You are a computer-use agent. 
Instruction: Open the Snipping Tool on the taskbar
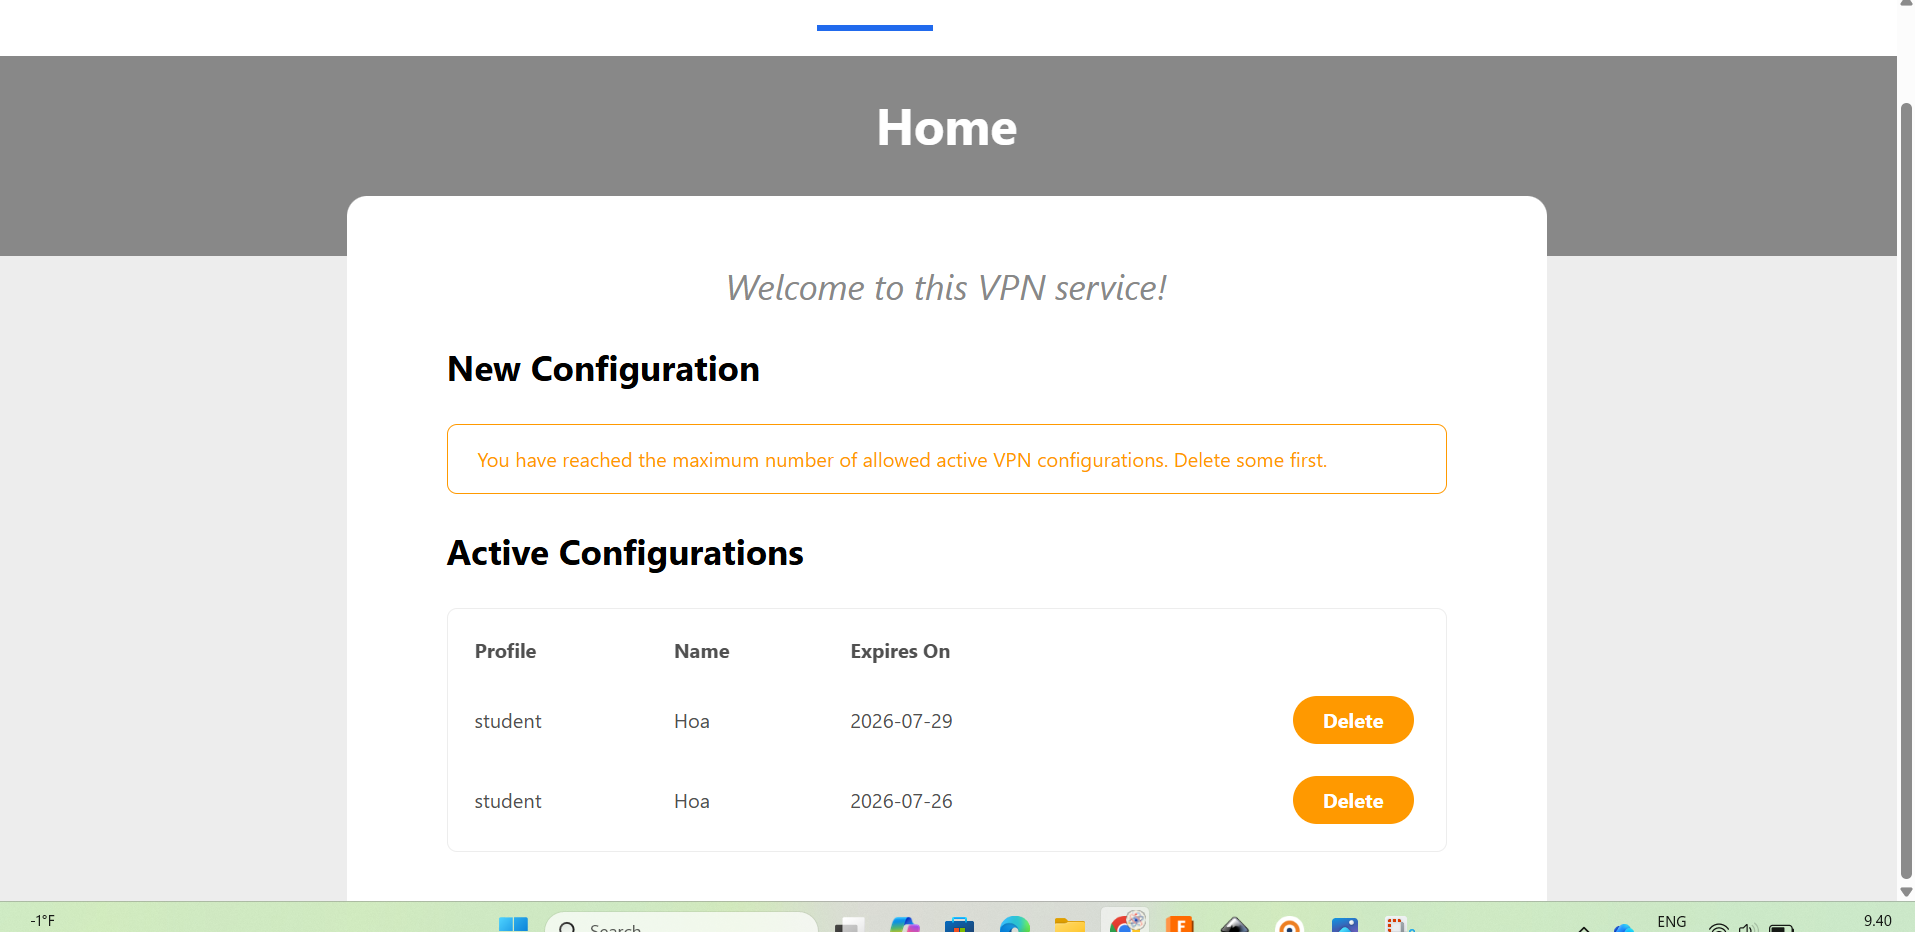tap(1398, 925)
